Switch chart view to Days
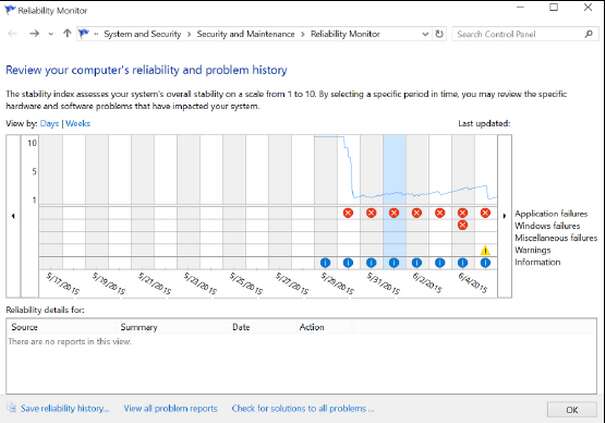This screenshot has height=423, width=605. click(x=49, y=124)
